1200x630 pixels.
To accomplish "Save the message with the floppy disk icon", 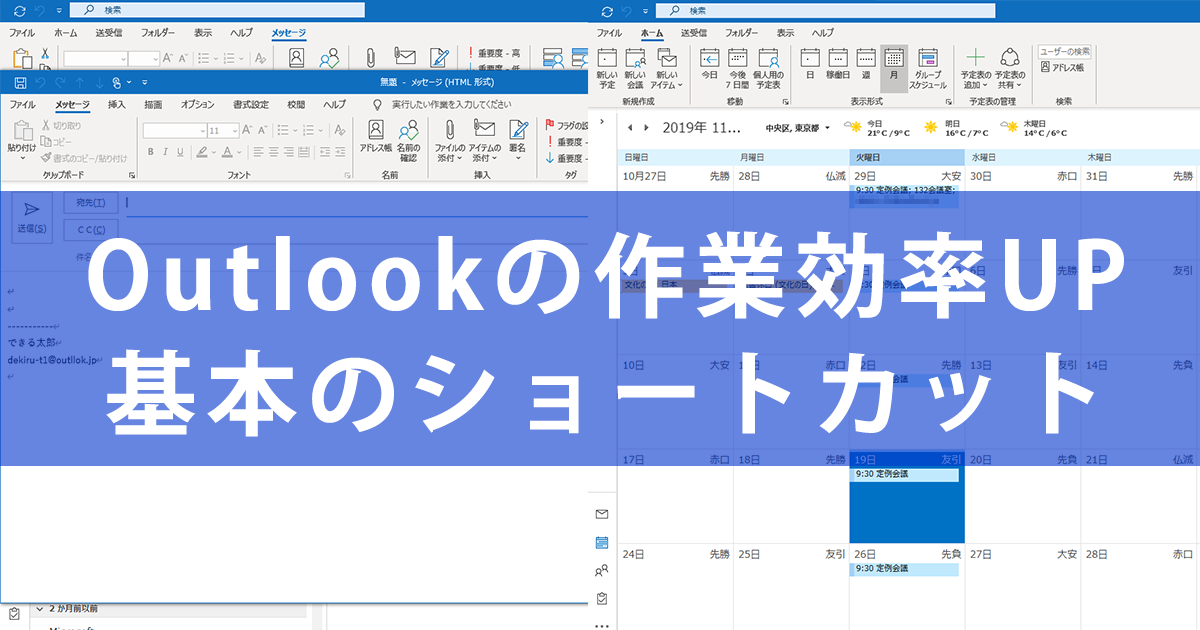I will coord(19,82).
